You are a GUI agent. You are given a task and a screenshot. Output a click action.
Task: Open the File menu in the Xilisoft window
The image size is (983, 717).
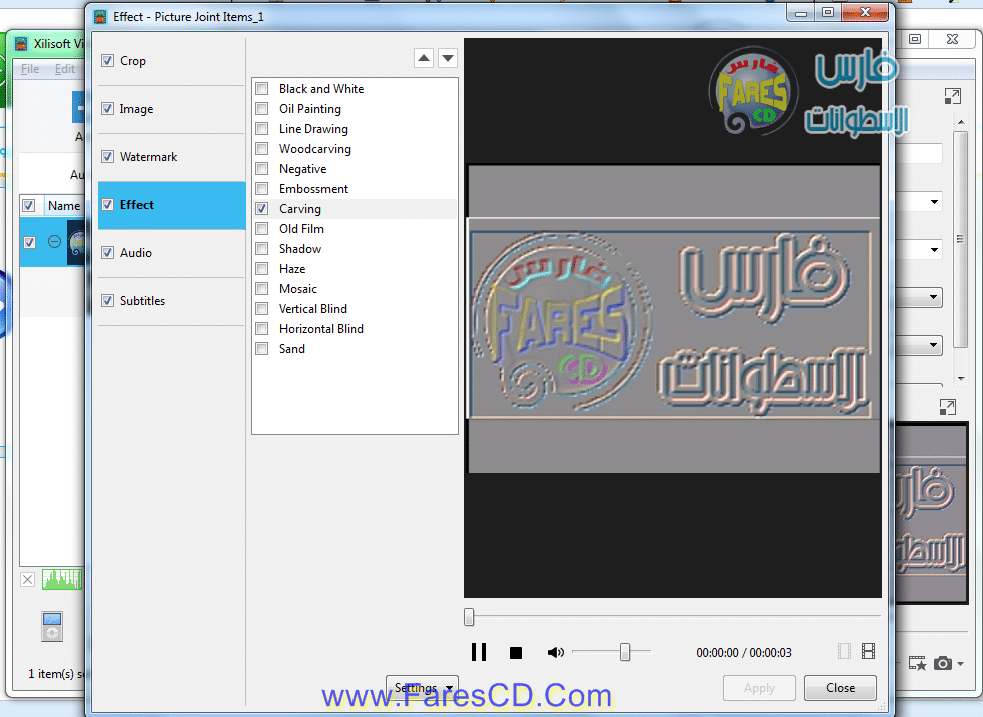(x=30, y=69)
